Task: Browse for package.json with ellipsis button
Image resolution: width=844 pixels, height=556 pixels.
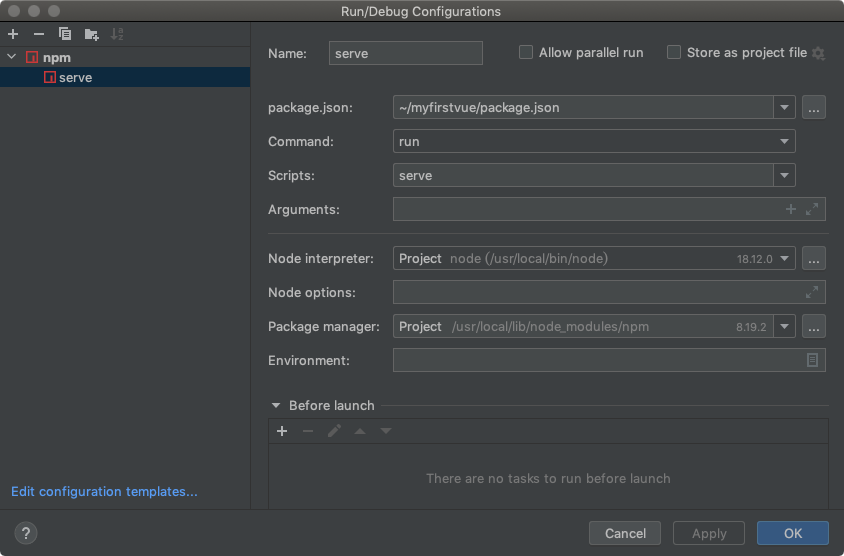Action: (x=814, y=107)
